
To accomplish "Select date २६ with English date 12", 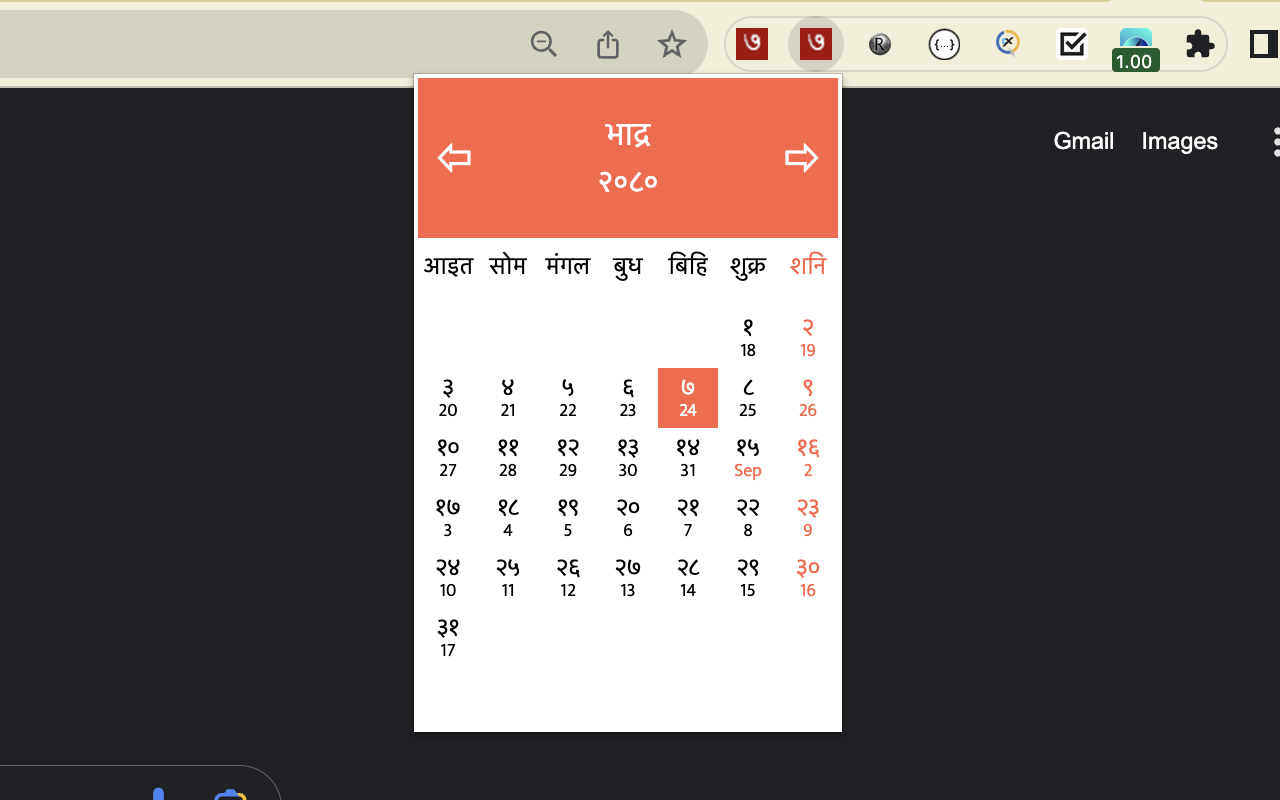I will [568, 578].
